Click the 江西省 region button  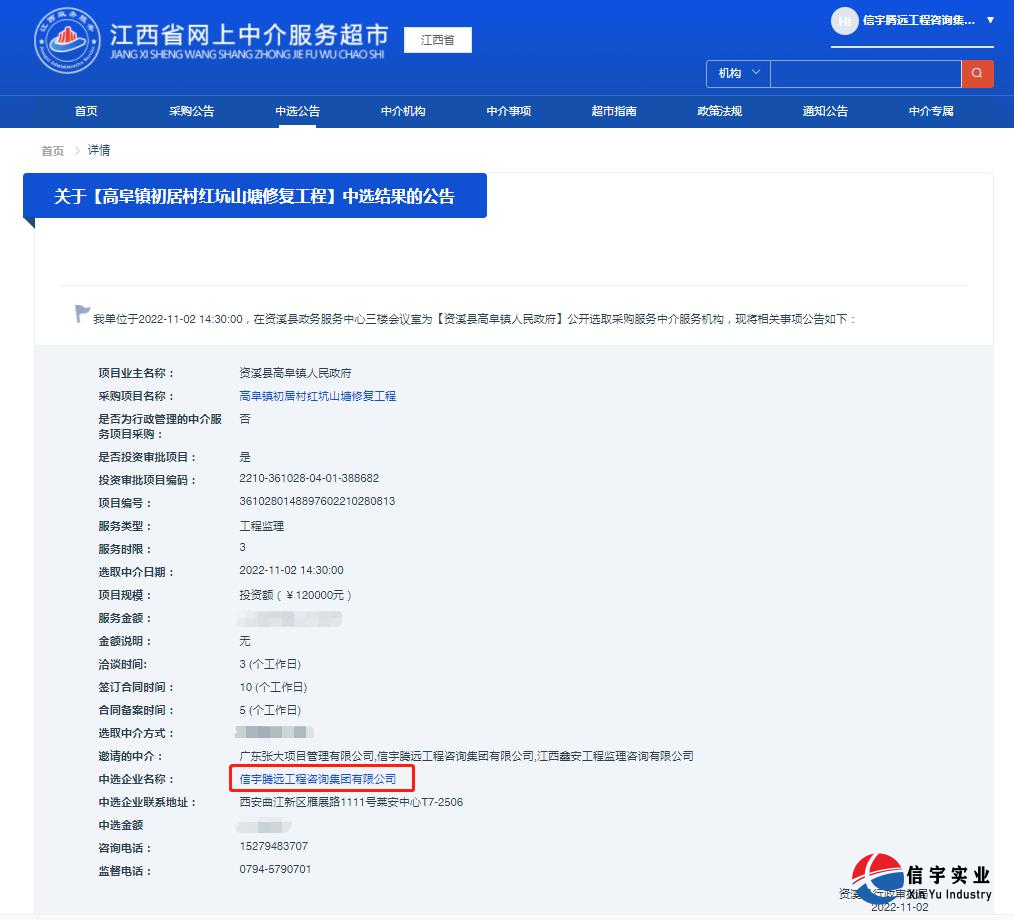[437, 40]
